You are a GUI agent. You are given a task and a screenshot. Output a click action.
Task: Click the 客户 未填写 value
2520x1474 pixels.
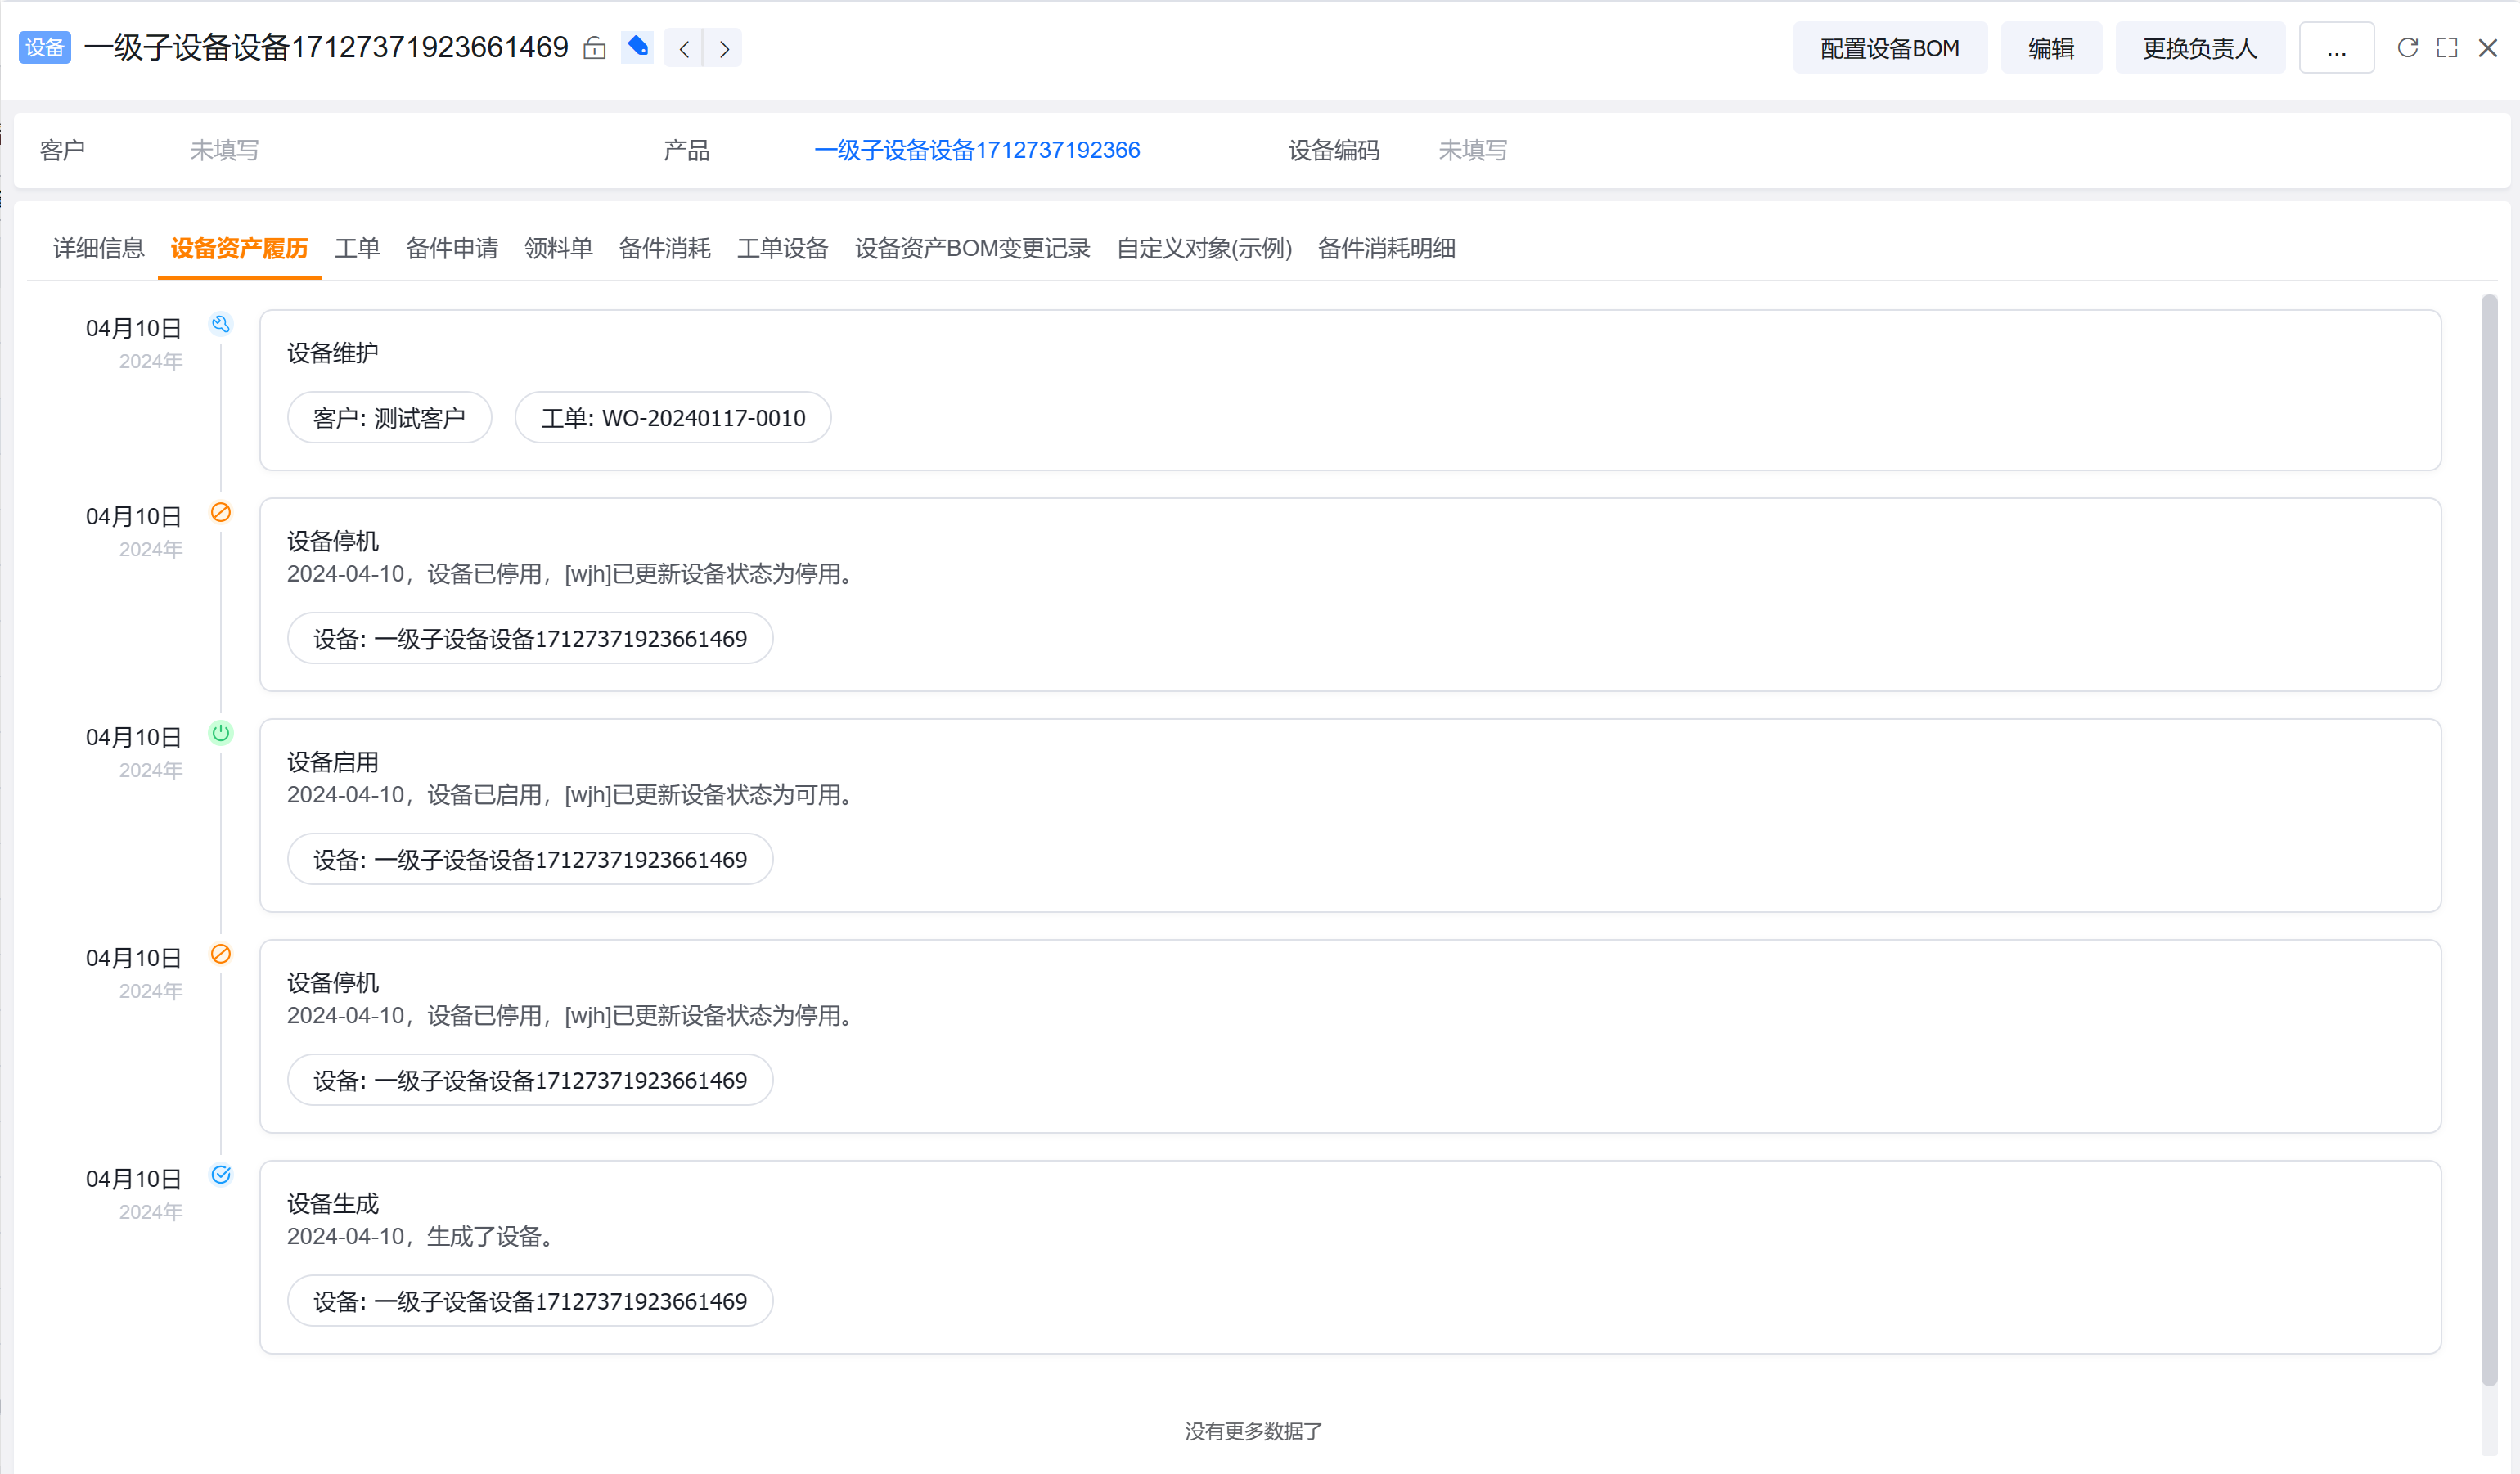(x=225, y=150)
